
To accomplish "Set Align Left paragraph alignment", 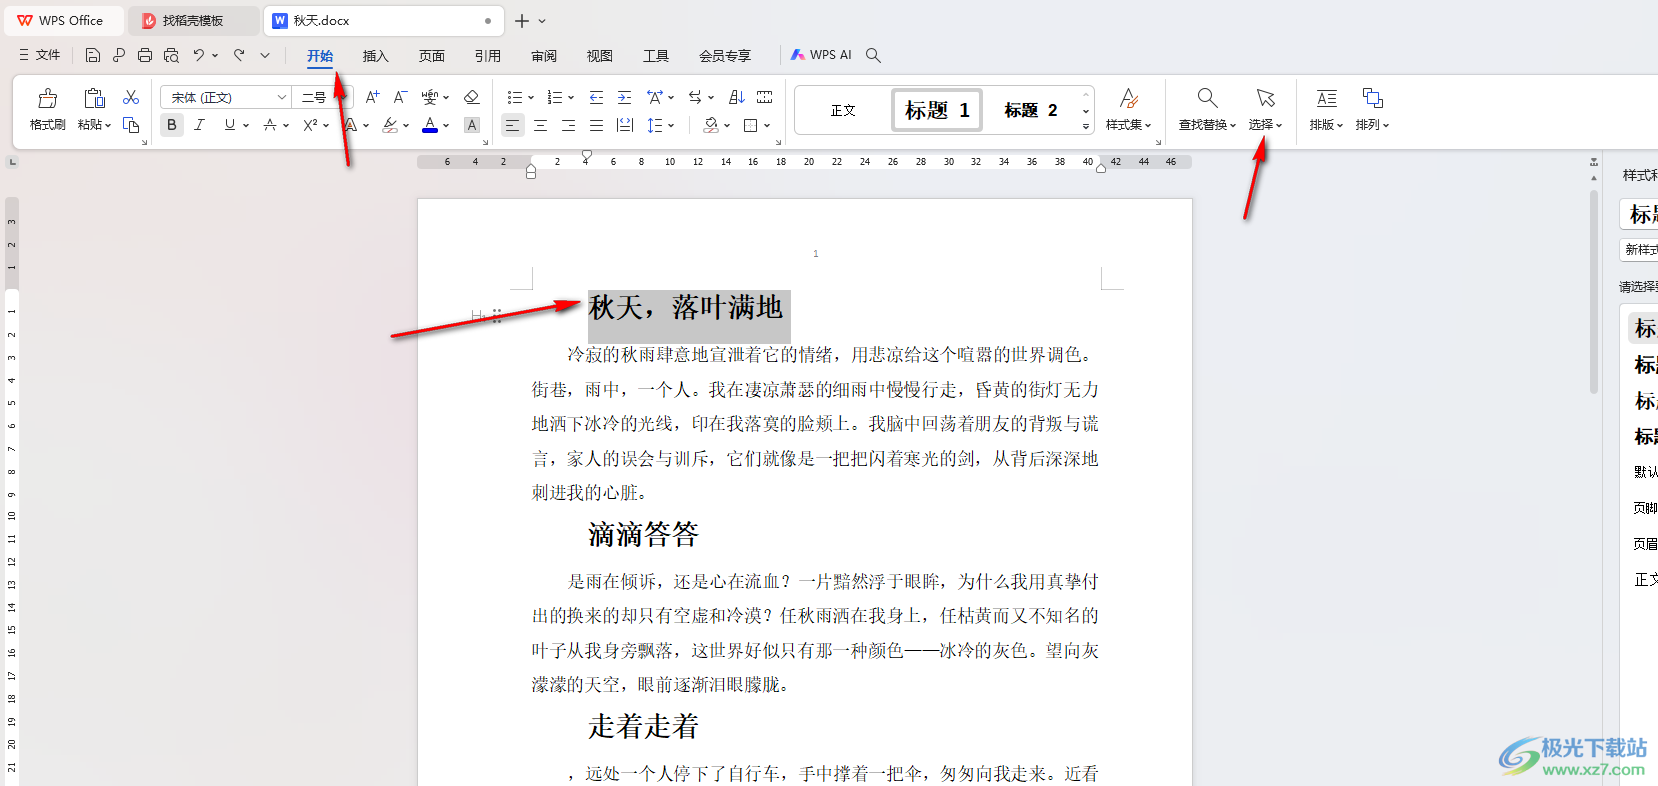I will 512,125.
